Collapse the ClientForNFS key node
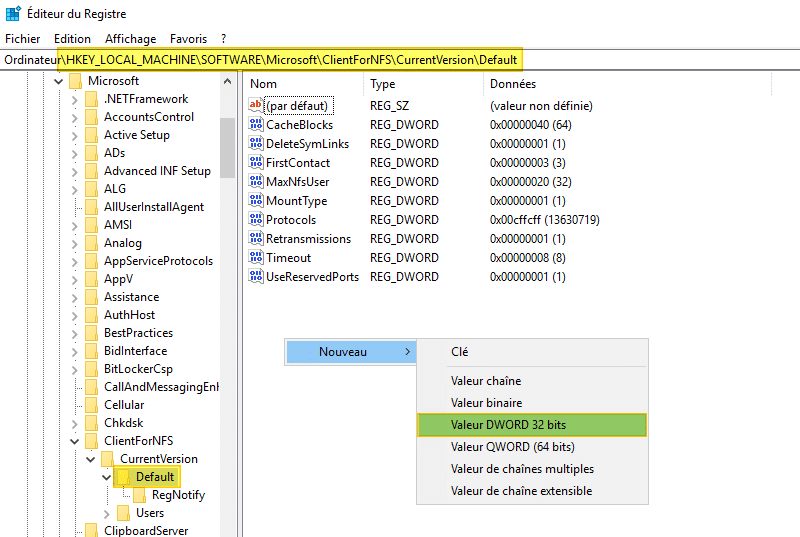This screenshot has height=537, width=800. [75, 441]
